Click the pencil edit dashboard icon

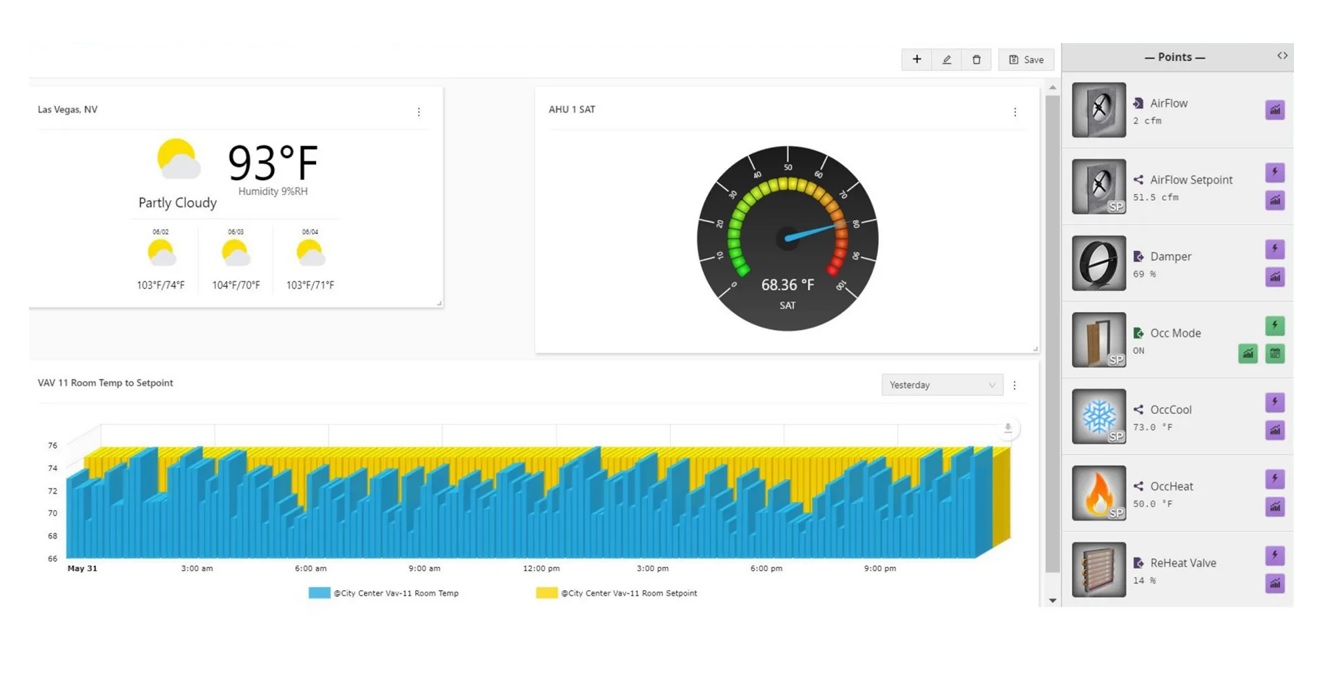tap(946, 60)
